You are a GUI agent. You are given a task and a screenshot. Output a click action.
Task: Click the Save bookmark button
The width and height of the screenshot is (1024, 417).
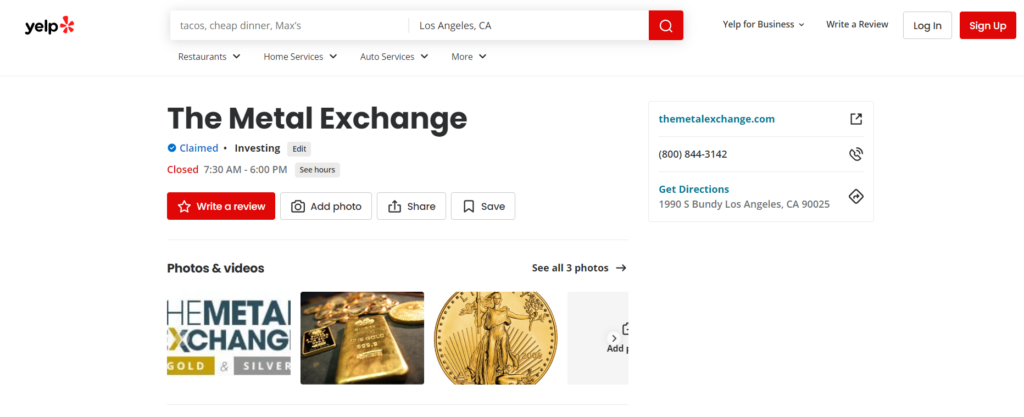coord(483,206)
